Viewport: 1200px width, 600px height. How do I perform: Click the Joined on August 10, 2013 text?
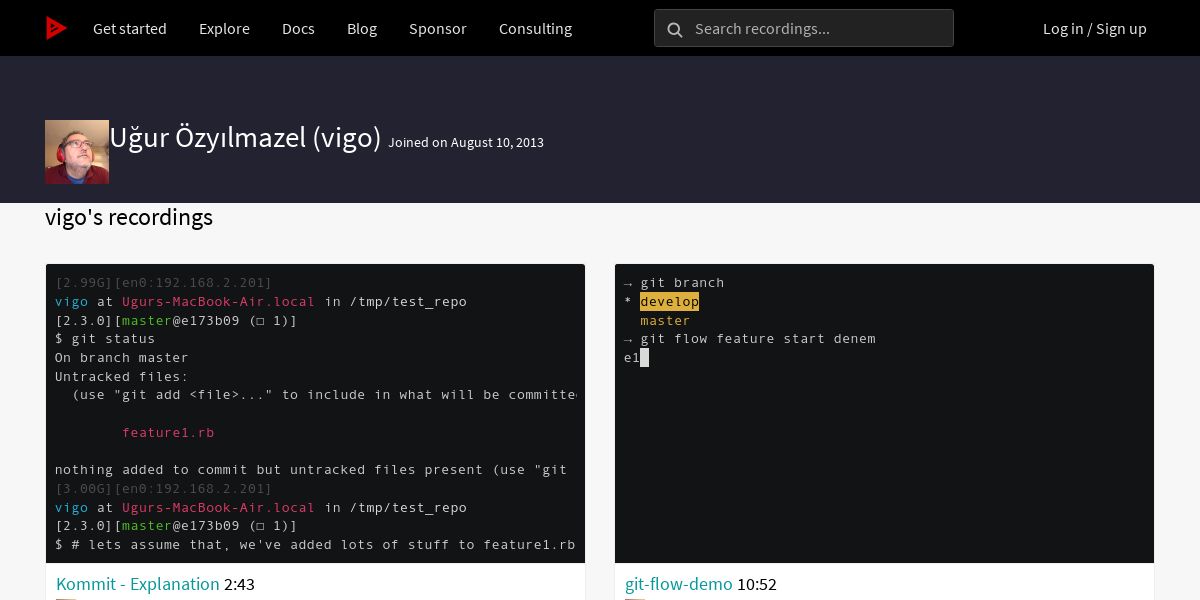pyautogui.click(x=466, y=143)
